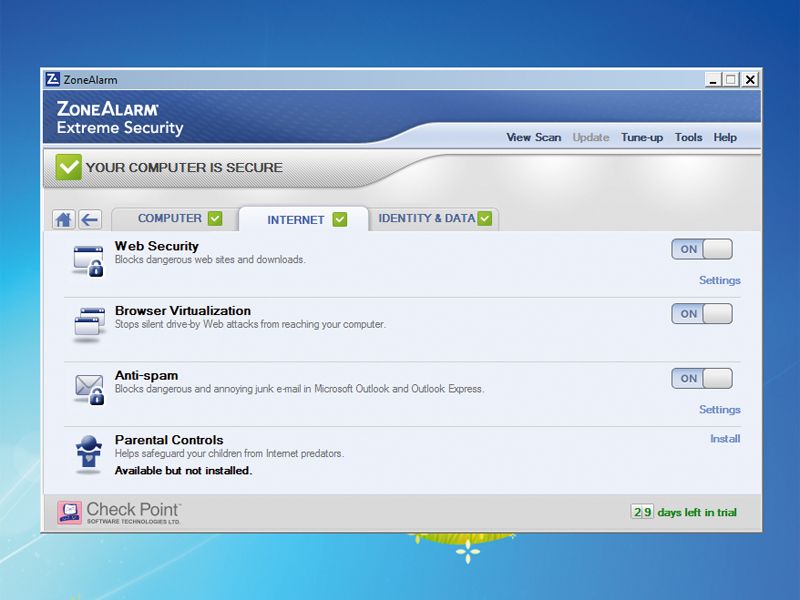This screenshot has height=600, width=800.
Task: Open Anti-spam Settings link
Action: (719, 409)
